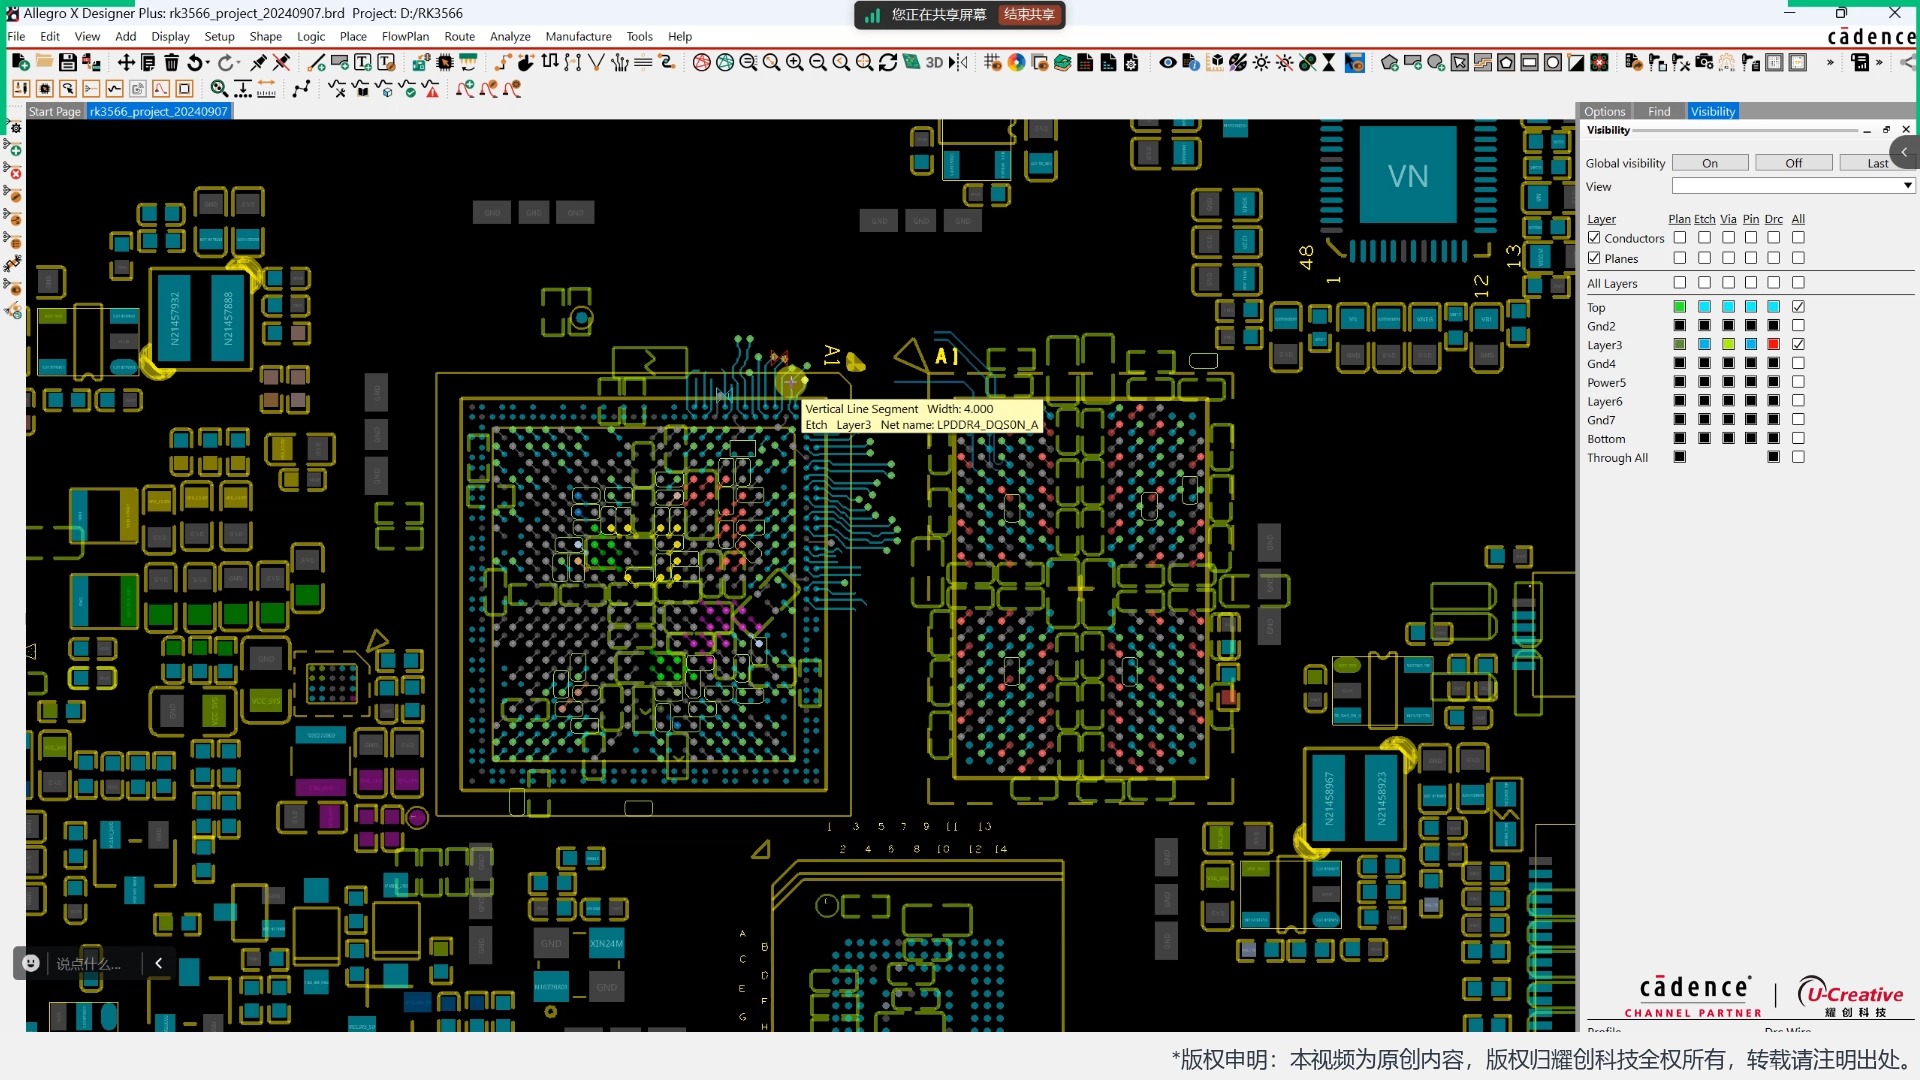Click the Delete trash can toolbar icon
The width and height of the screenshot is (1920, 1080).
tap(172, 62)
